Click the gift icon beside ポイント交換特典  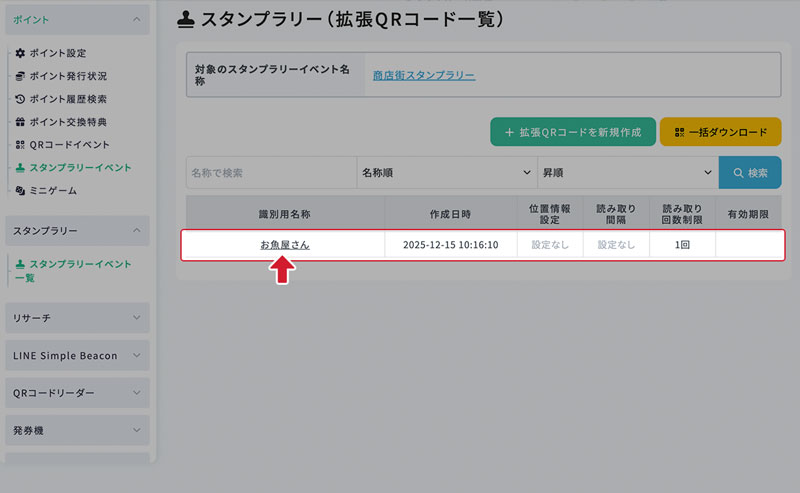pyautogui.click(x=20, y=122)
